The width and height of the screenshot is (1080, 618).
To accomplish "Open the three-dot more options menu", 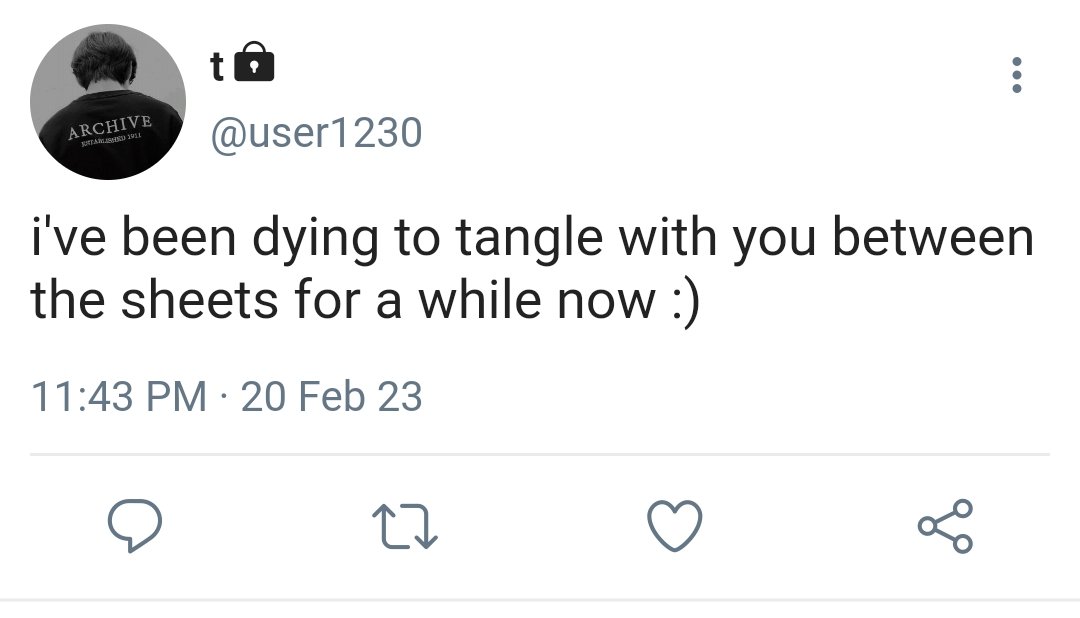I will [1016, 75].
